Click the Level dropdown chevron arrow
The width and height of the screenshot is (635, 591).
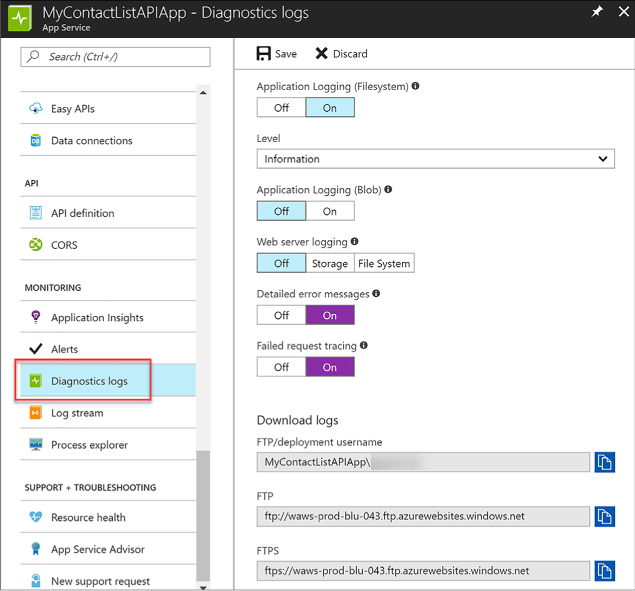[x=603, y=159]
